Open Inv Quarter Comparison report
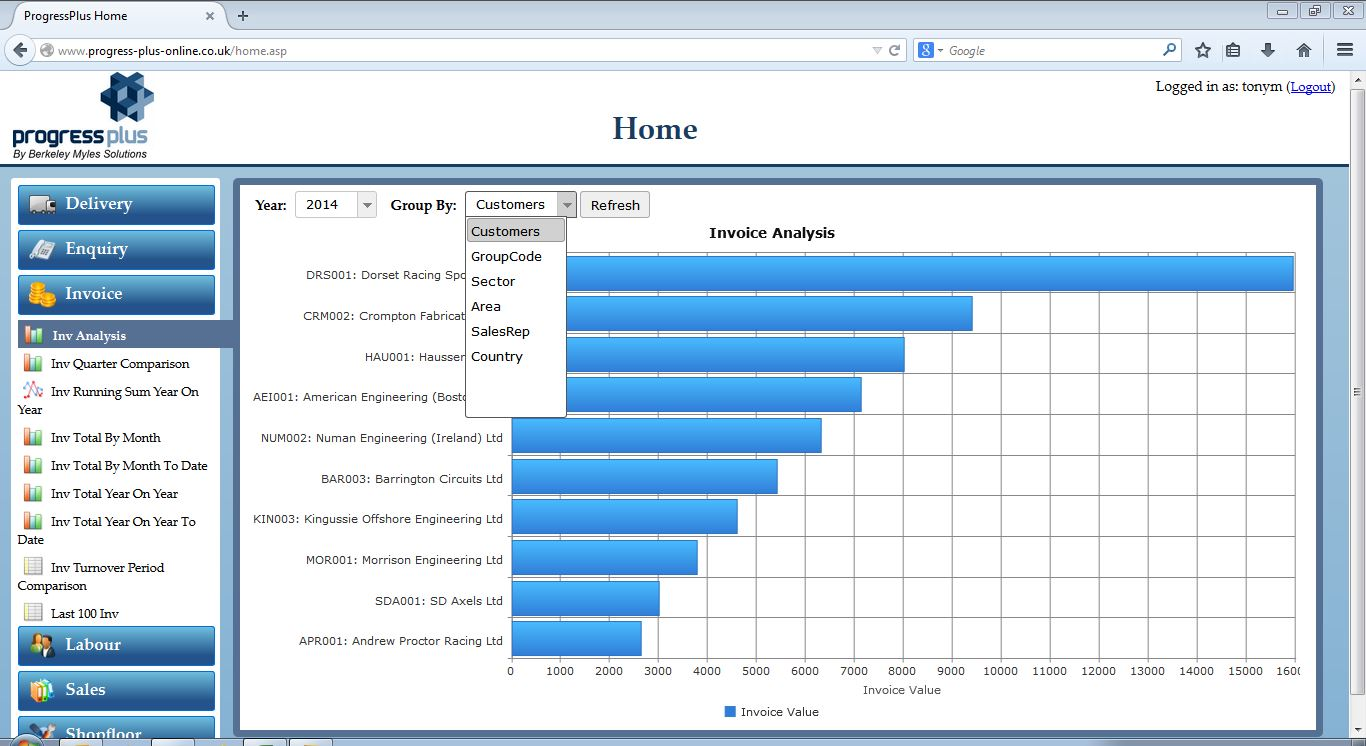The width and height of the screenshot is (1366, 746). pyautogui.click(x=120, y=364)
